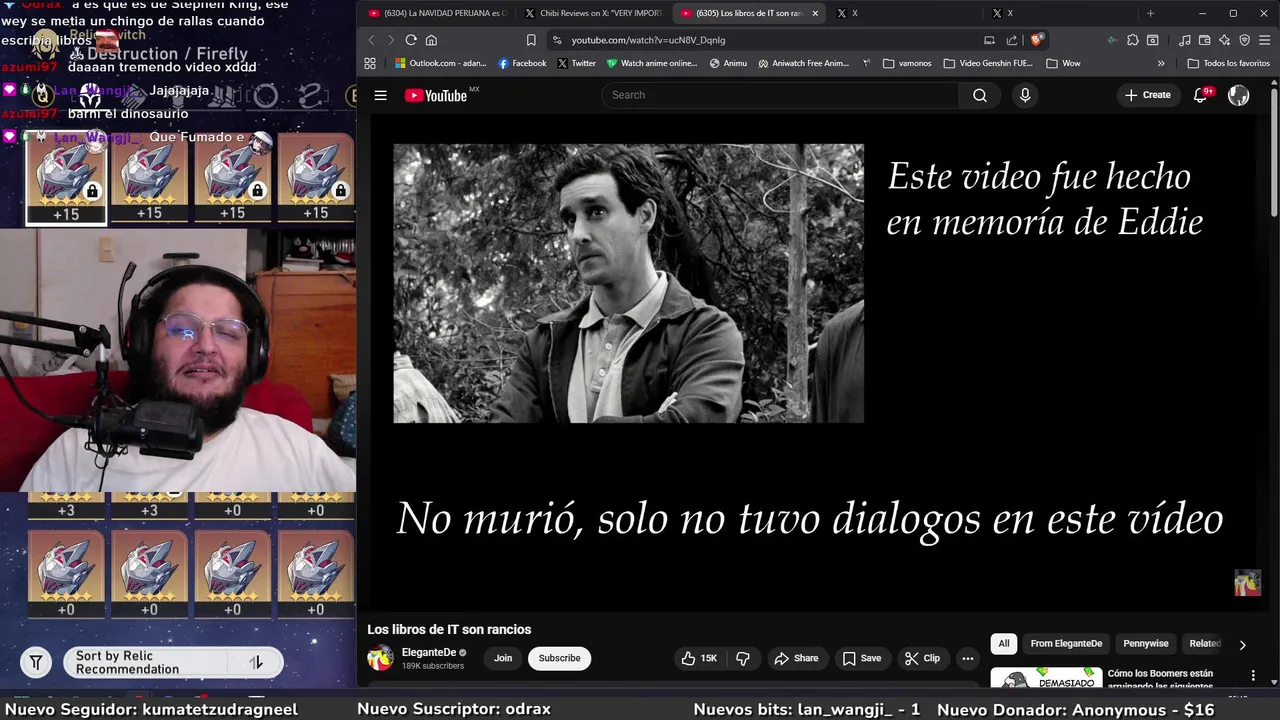Image resolution: width=1280 pixels, height=720 pixels.
Task: Open Watch anime online bookmark
Action: pyautogui.click(x=652, y=63)
